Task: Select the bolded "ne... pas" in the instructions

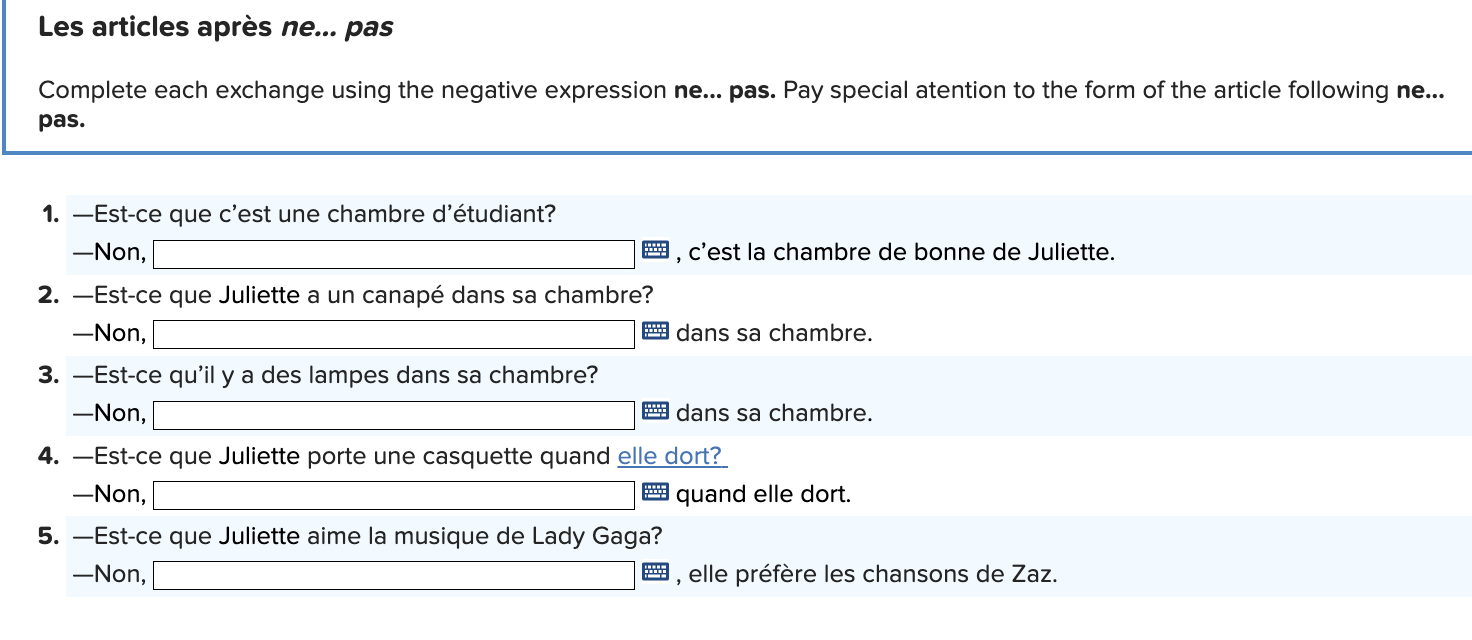Action: click(x=718, y=90)
